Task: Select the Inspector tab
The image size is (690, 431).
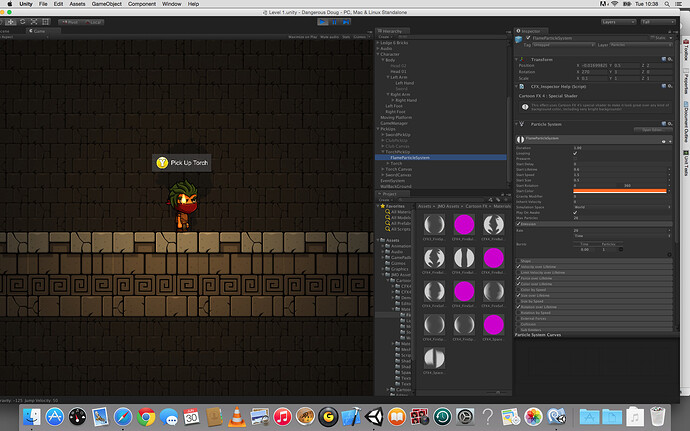Action: coord(530,31)
